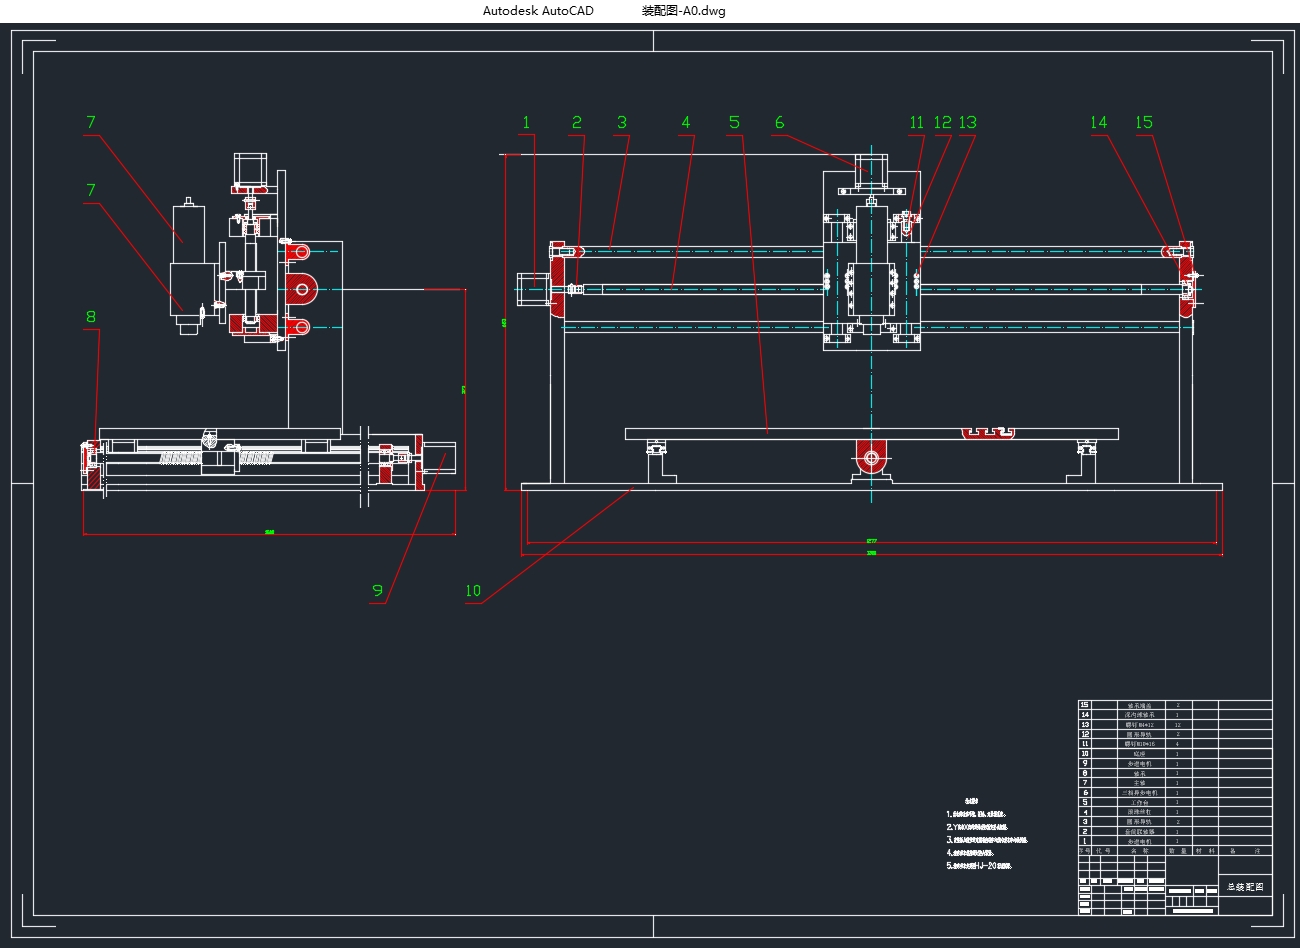Click the 总装配图 title block cell
Image resolution: width=1300 pixels, height=948 pixels.
tap(1245, 887)
